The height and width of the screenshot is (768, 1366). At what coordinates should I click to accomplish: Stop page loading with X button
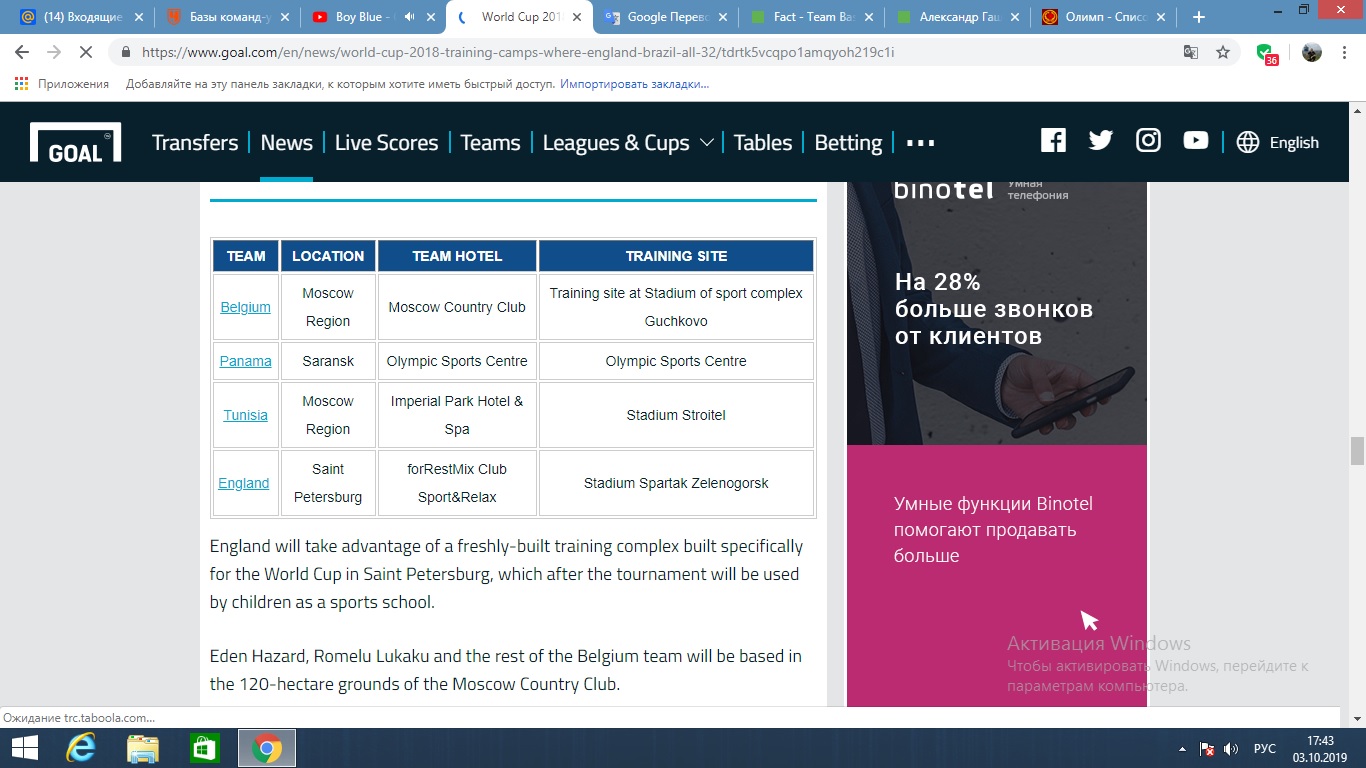tap(86, 52)
